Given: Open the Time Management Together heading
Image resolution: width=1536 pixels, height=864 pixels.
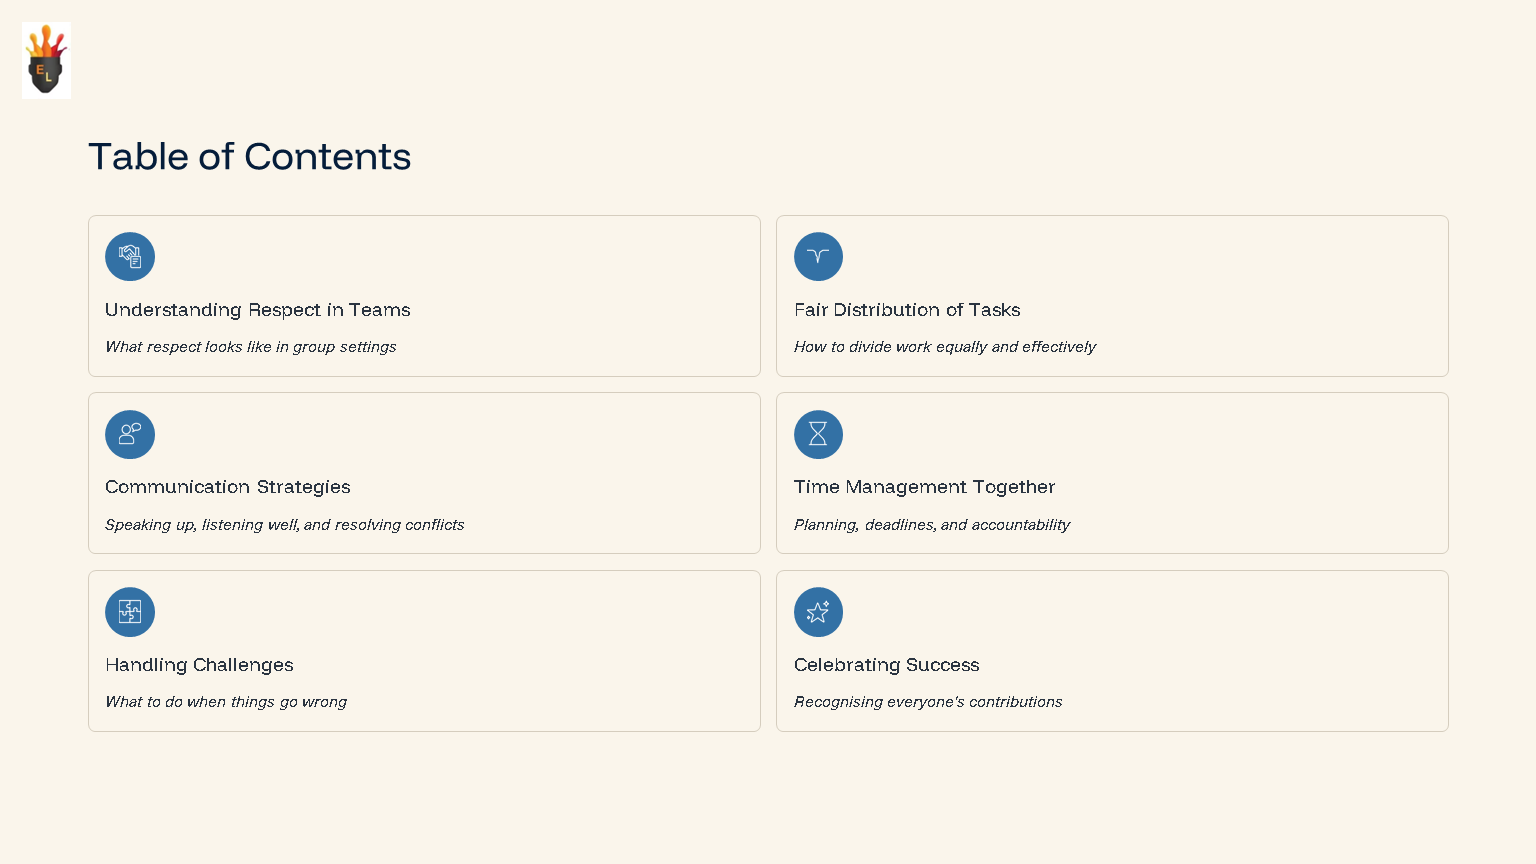Looking at the screenshot, I should tap(924, 487).
